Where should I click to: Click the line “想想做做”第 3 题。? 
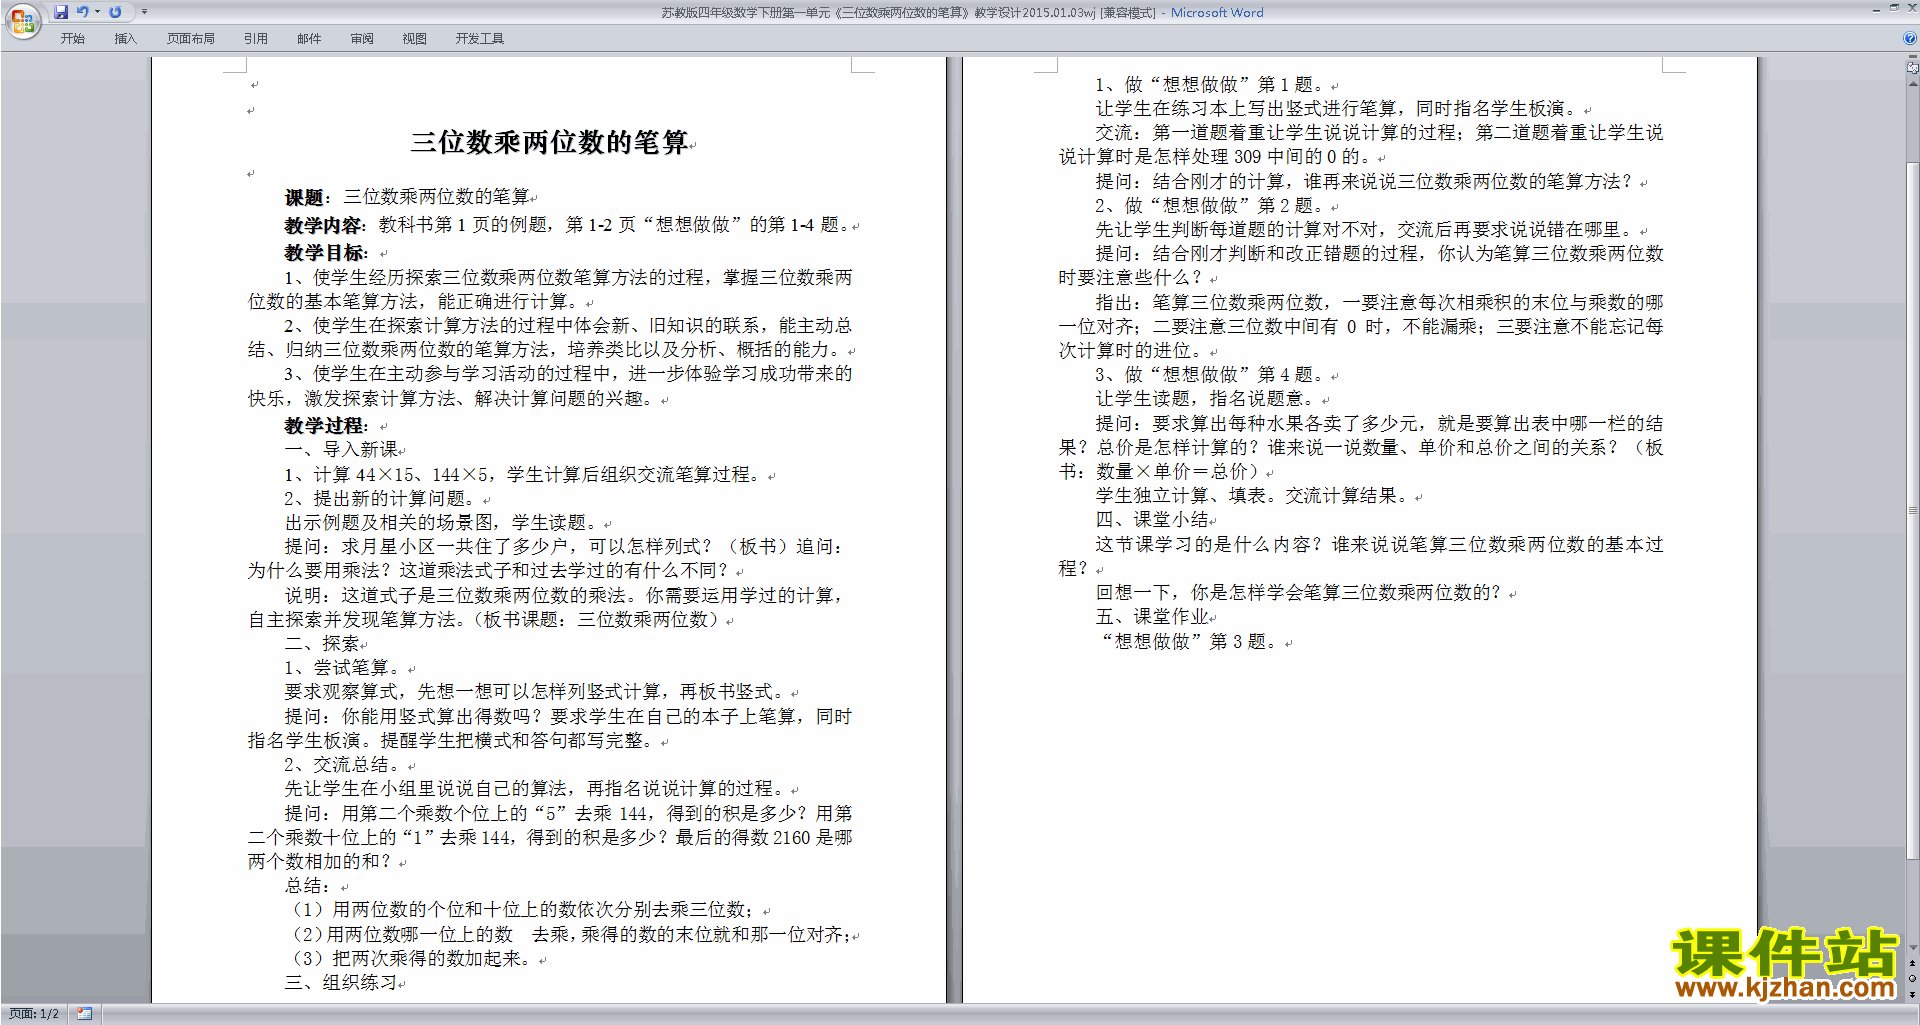tap(1190, 642)
